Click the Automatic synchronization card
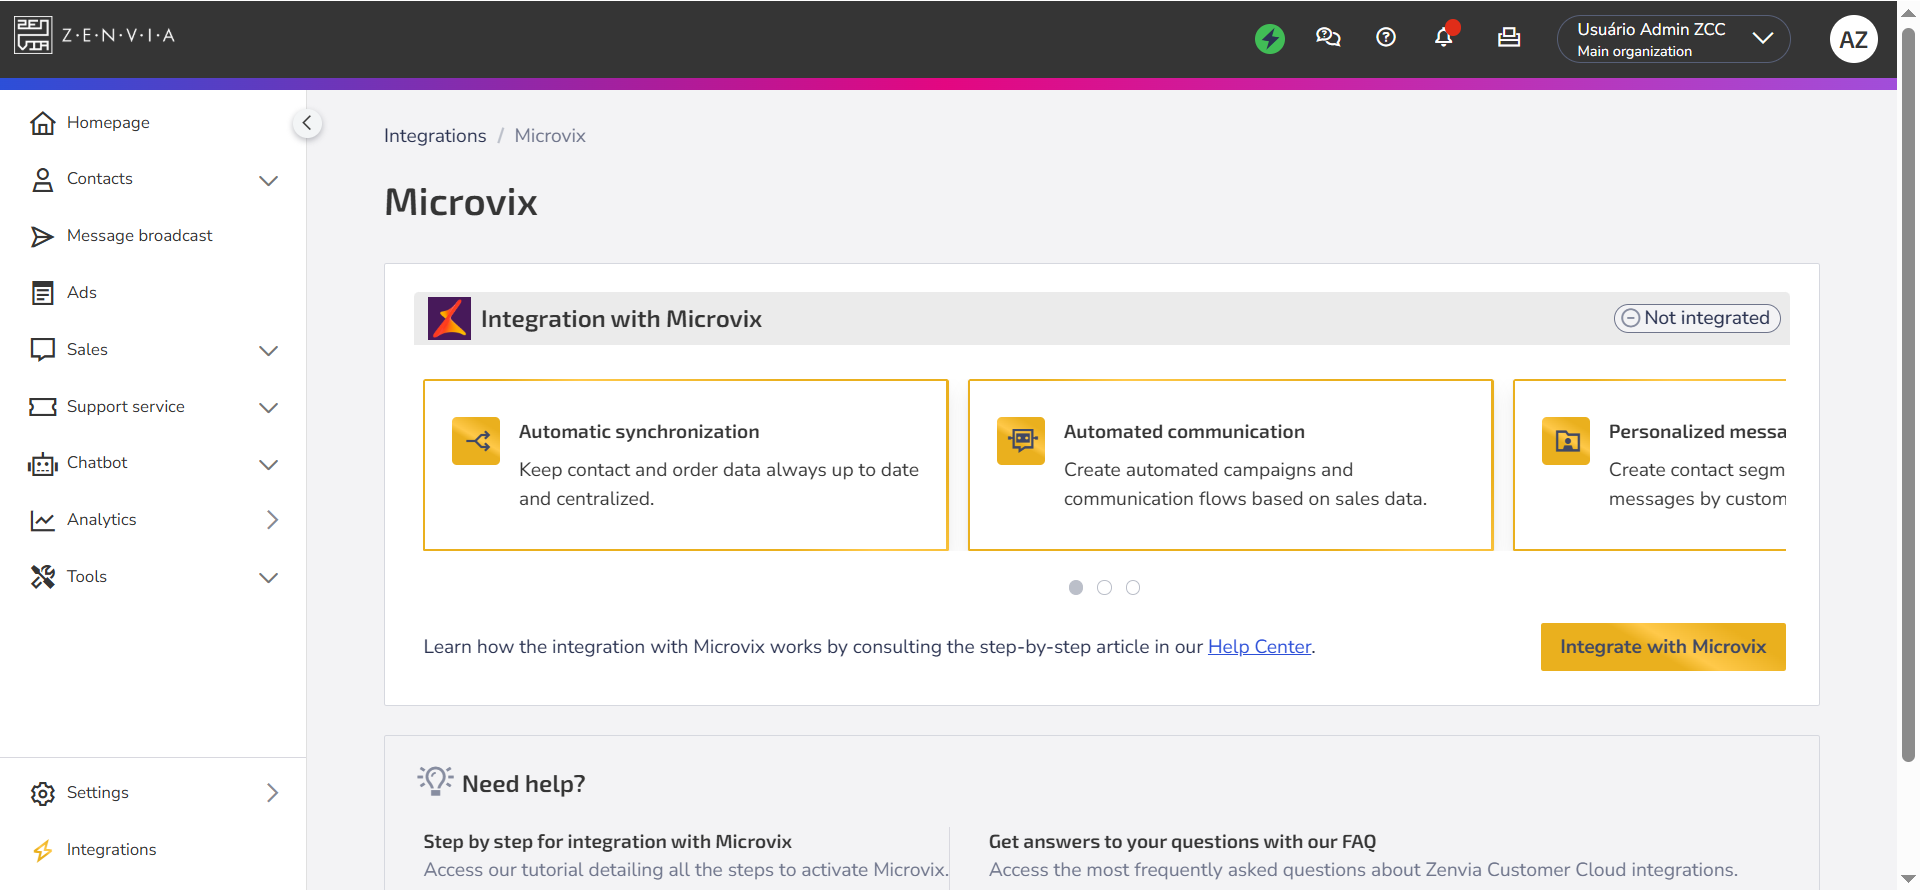This screenshot has width=1920, height=890. (x=686, y=465)
